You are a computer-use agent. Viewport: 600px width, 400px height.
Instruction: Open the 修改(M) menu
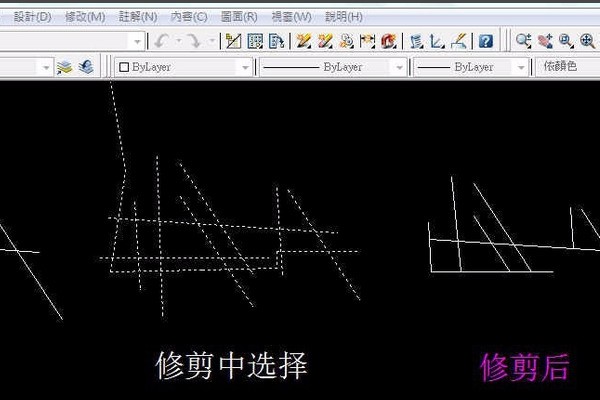[84, 17]
